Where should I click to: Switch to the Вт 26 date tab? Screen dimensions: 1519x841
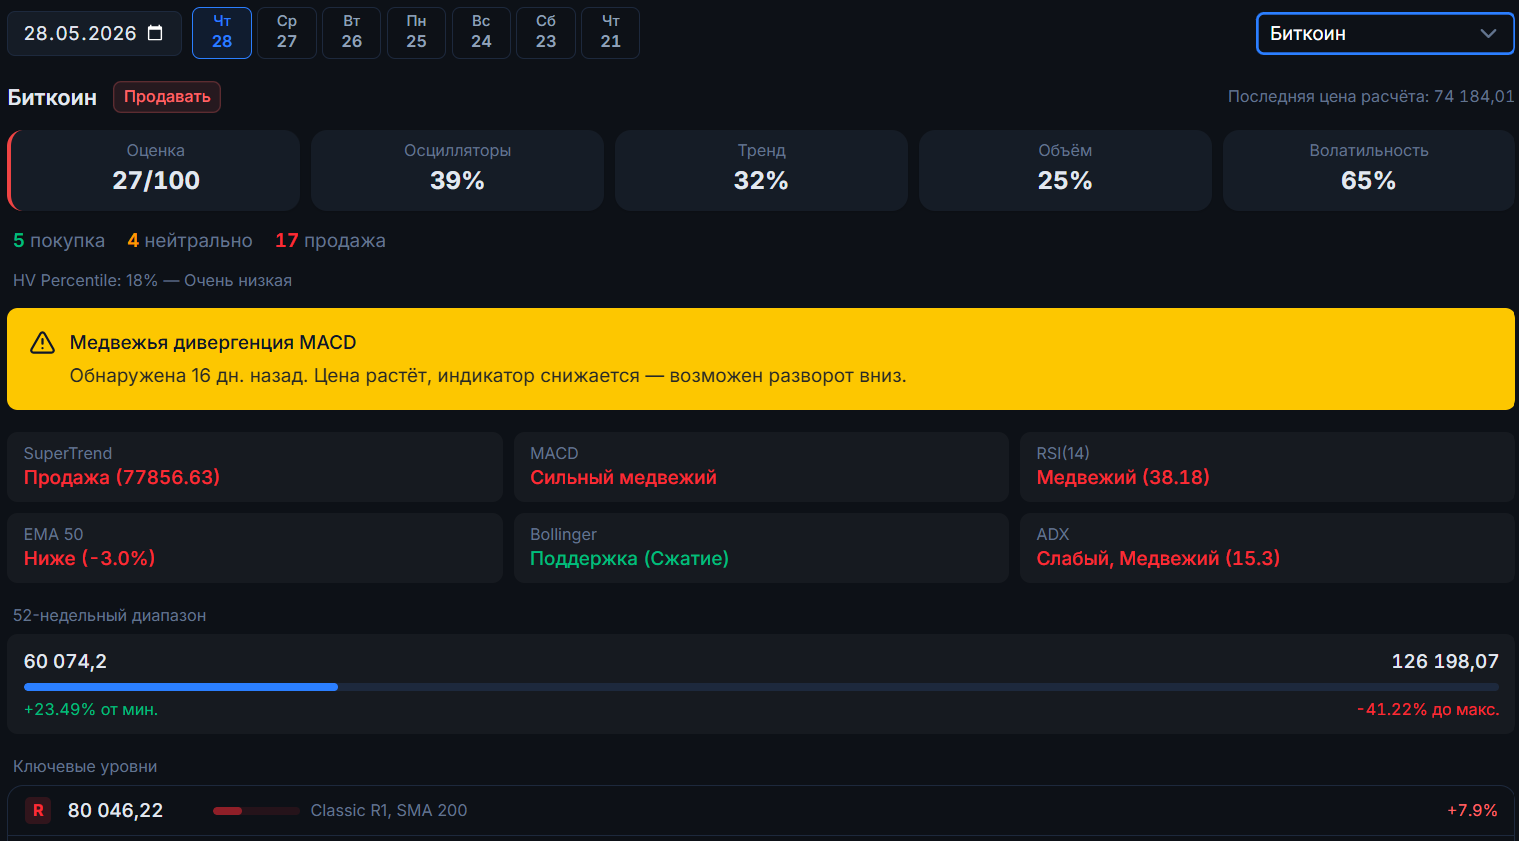(352, 33)
